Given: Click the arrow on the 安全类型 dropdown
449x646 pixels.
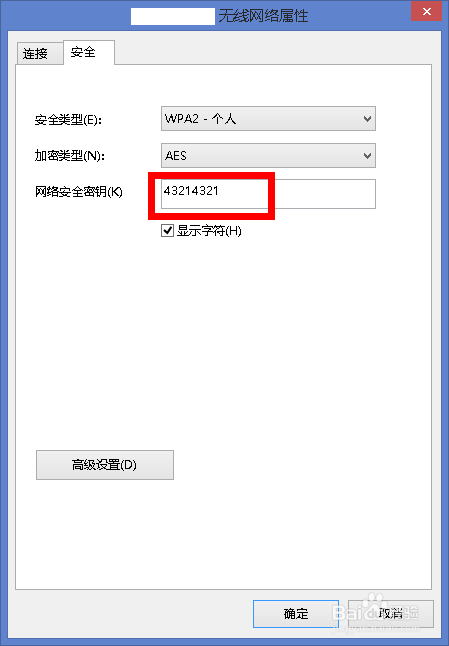Looking at the screenshot, I should (367, 119).
